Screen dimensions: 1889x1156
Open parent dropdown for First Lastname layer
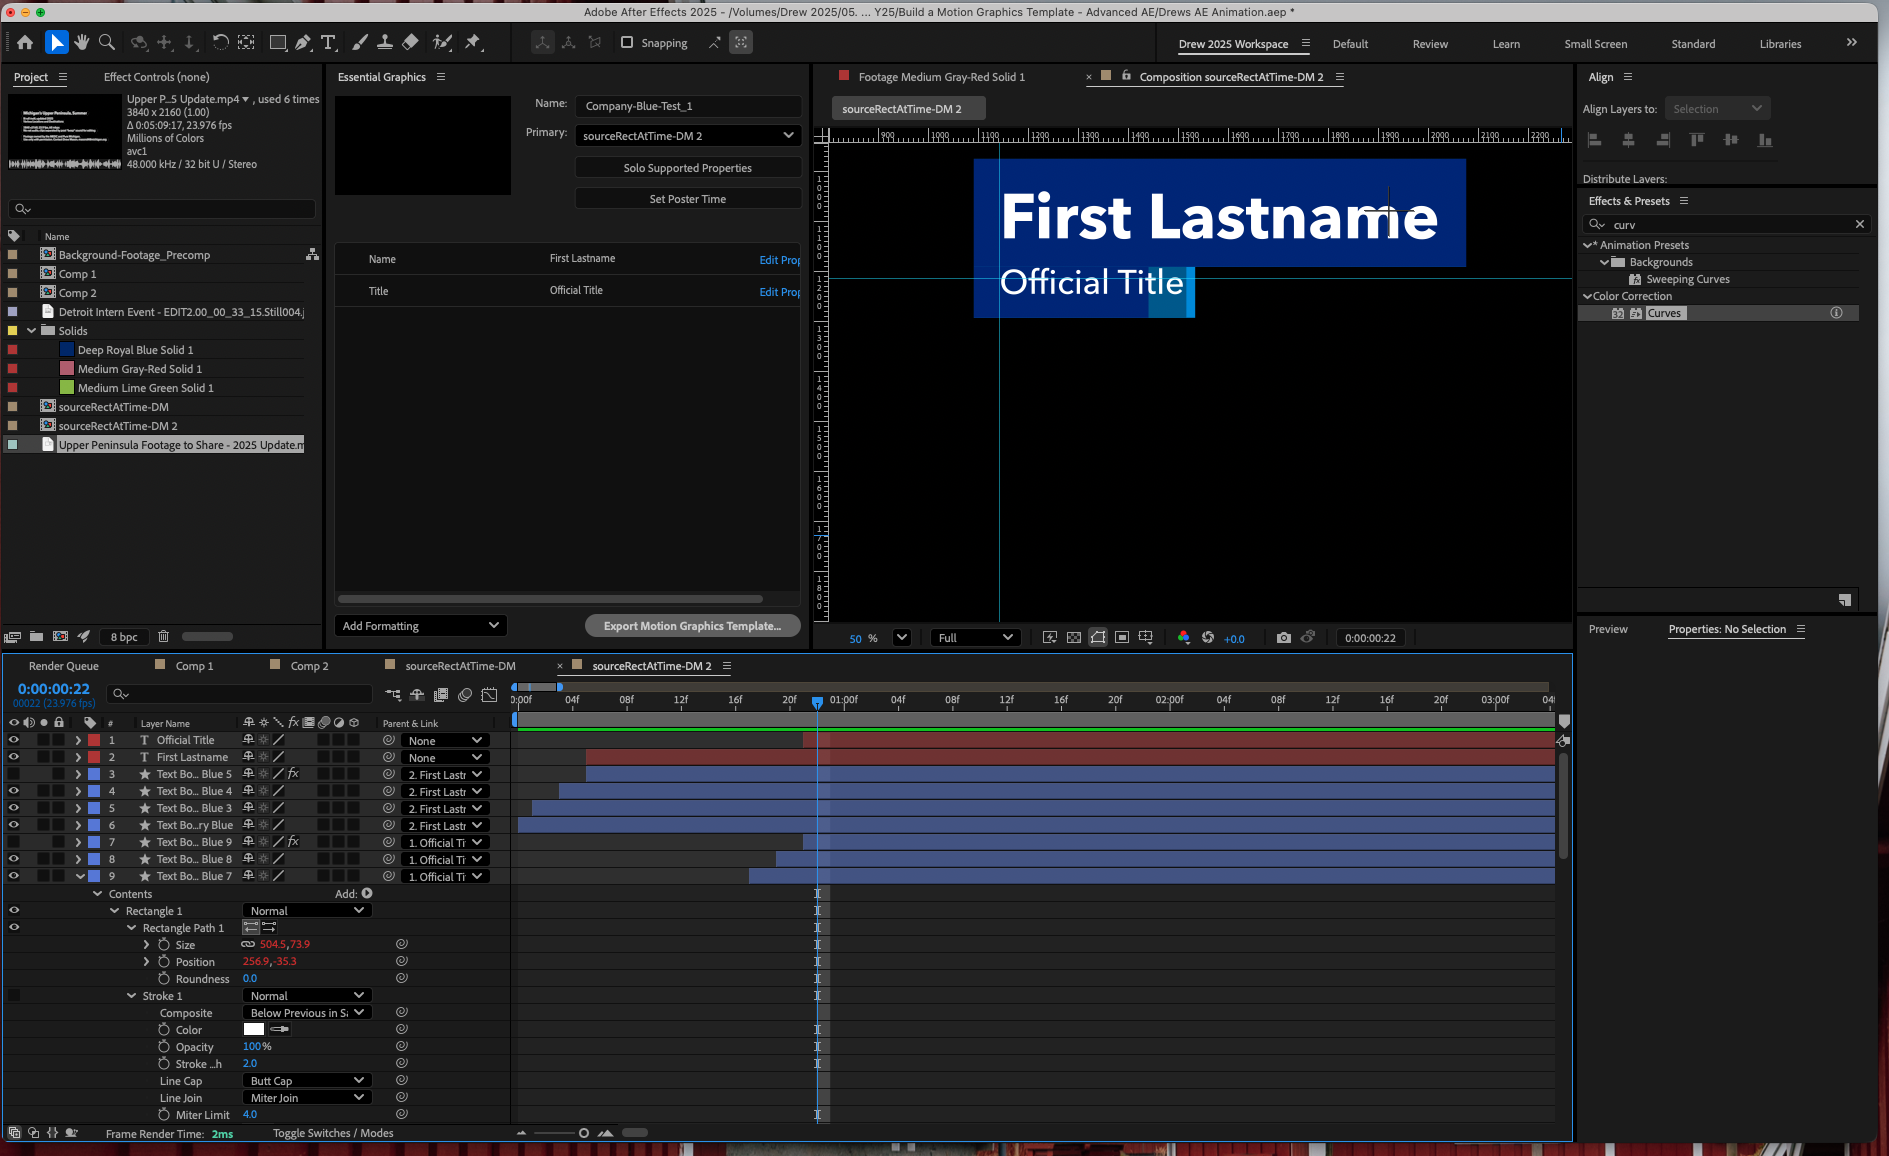coord(445,758)
